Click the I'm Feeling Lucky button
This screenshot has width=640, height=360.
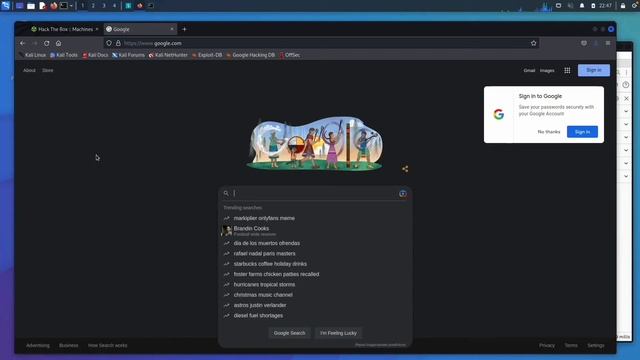338,333
